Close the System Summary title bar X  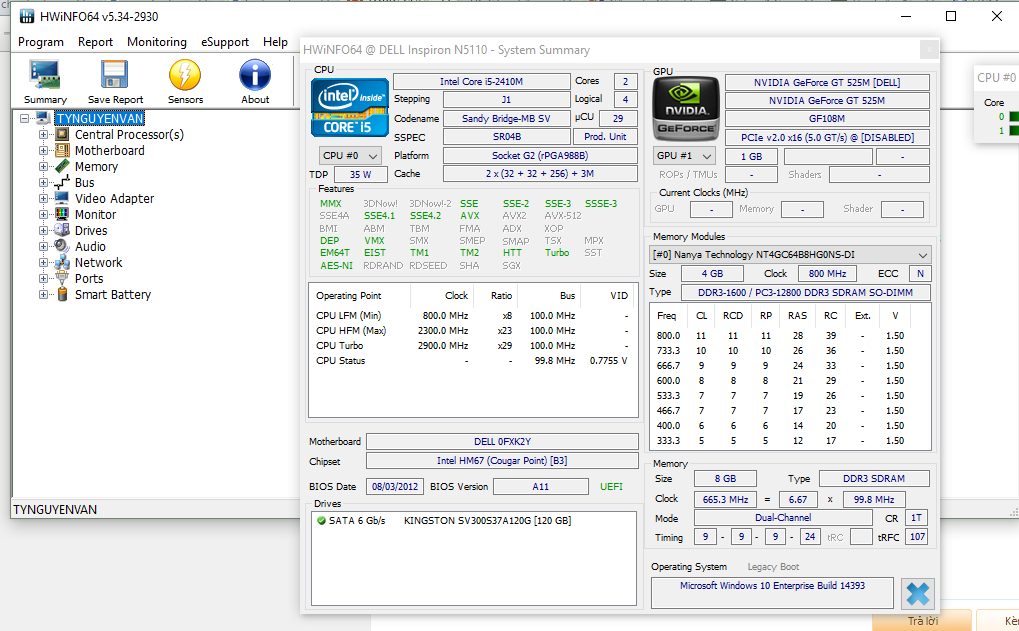pyautogui.click(x=929, y=49)
